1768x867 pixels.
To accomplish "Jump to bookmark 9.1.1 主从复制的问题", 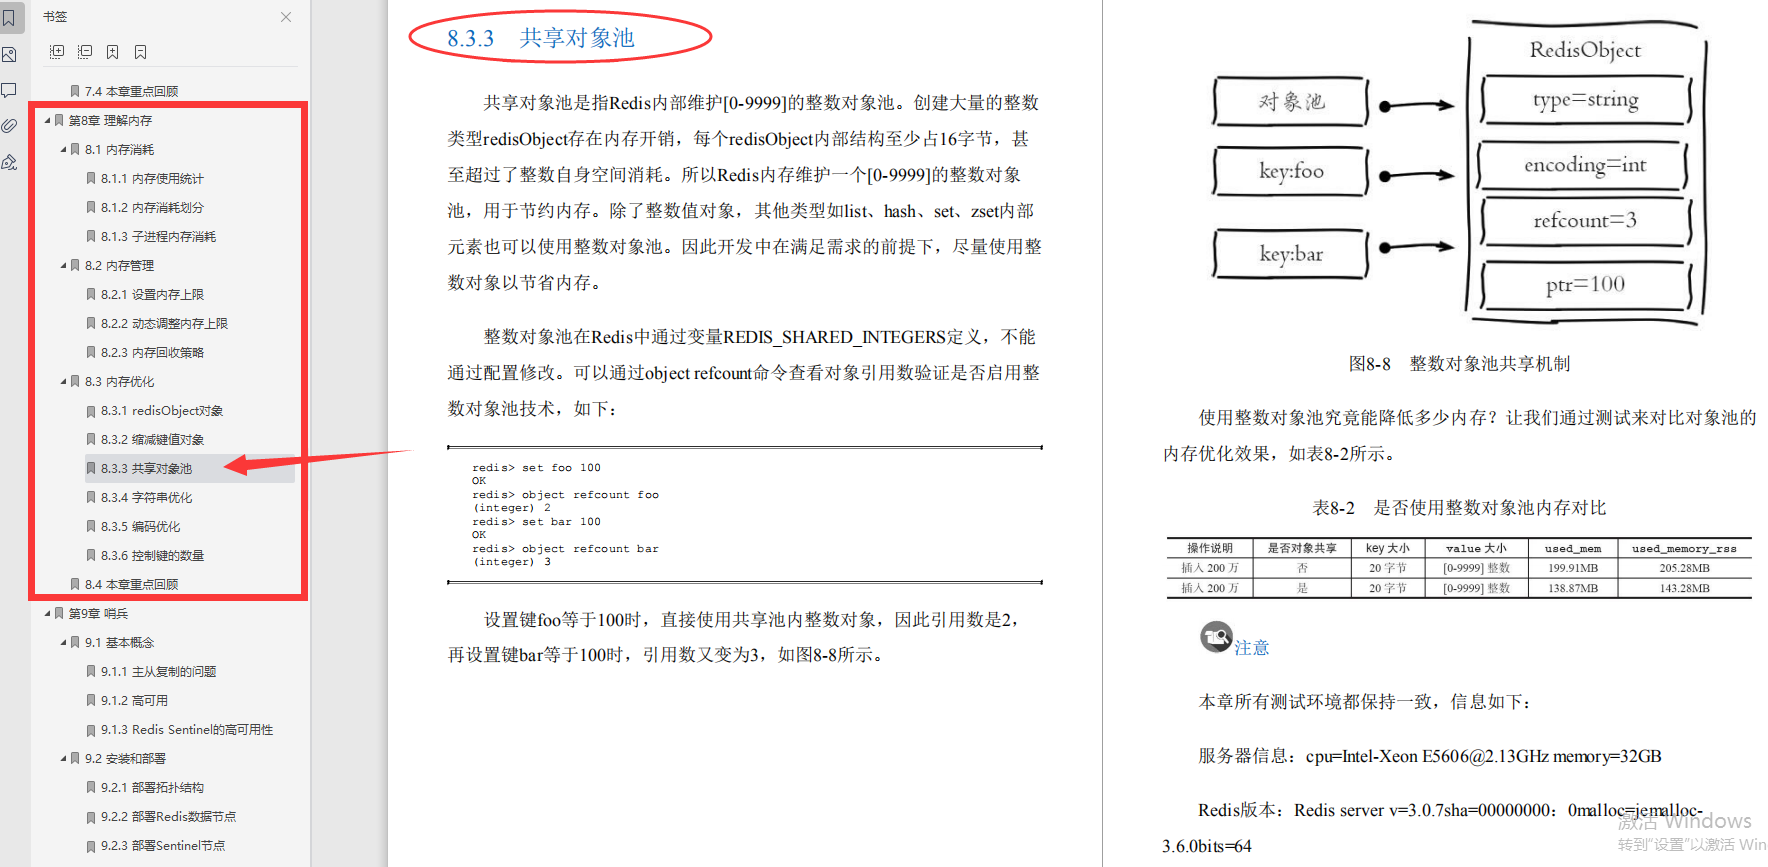I will 158,671.
